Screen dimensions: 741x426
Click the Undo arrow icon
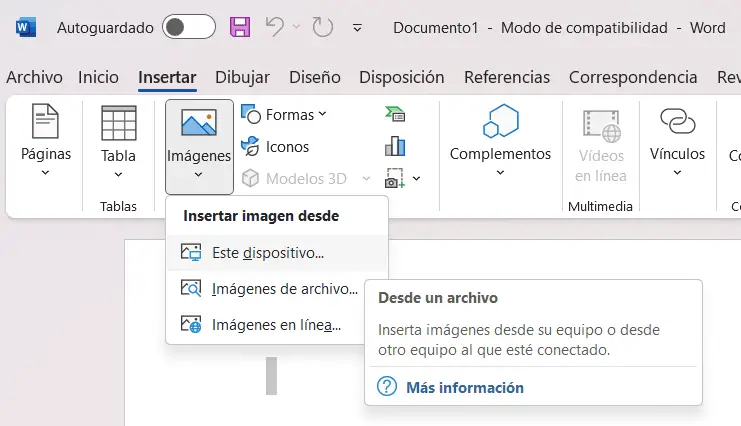(x=275, y=27)
